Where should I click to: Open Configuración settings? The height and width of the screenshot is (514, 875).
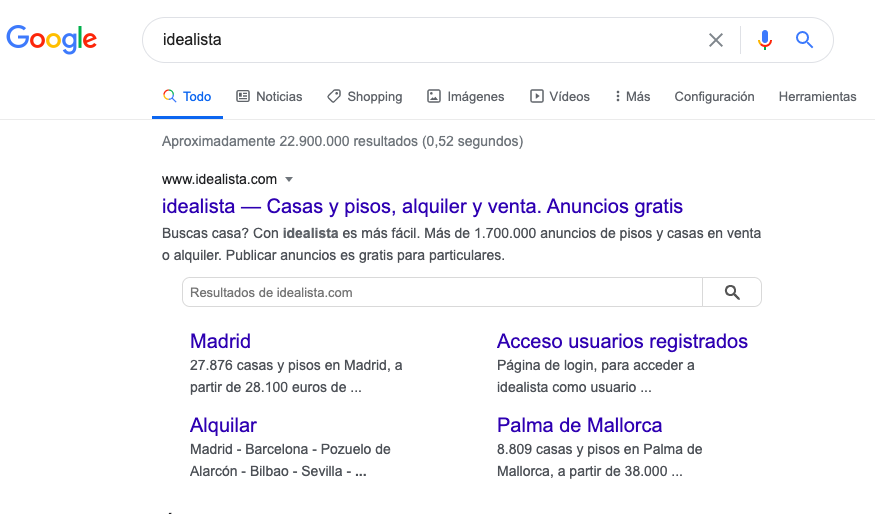[714, 97]
